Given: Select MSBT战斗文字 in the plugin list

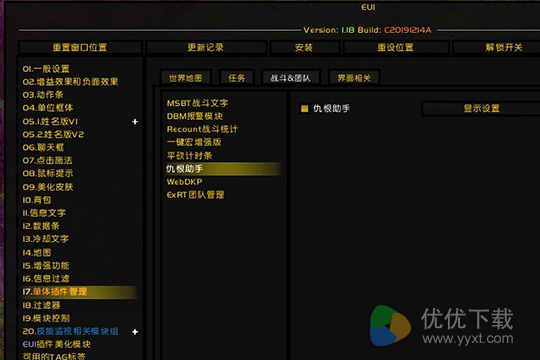Looking at the screenshot, I should click(x=197, y=103).
